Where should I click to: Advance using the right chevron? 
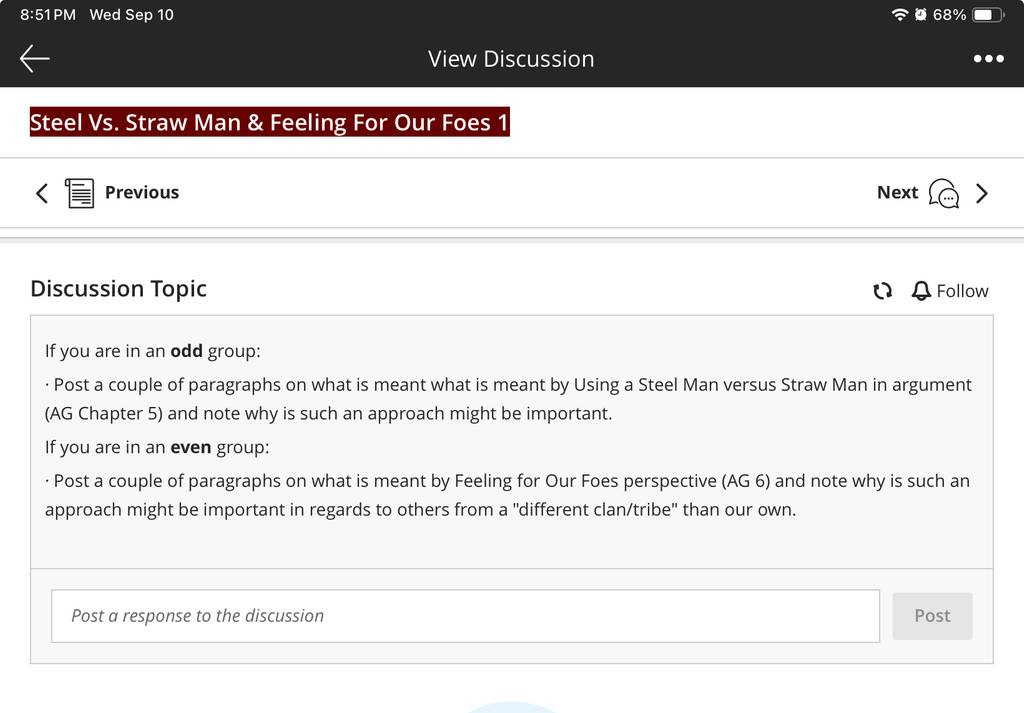click(x=981, y=193)
